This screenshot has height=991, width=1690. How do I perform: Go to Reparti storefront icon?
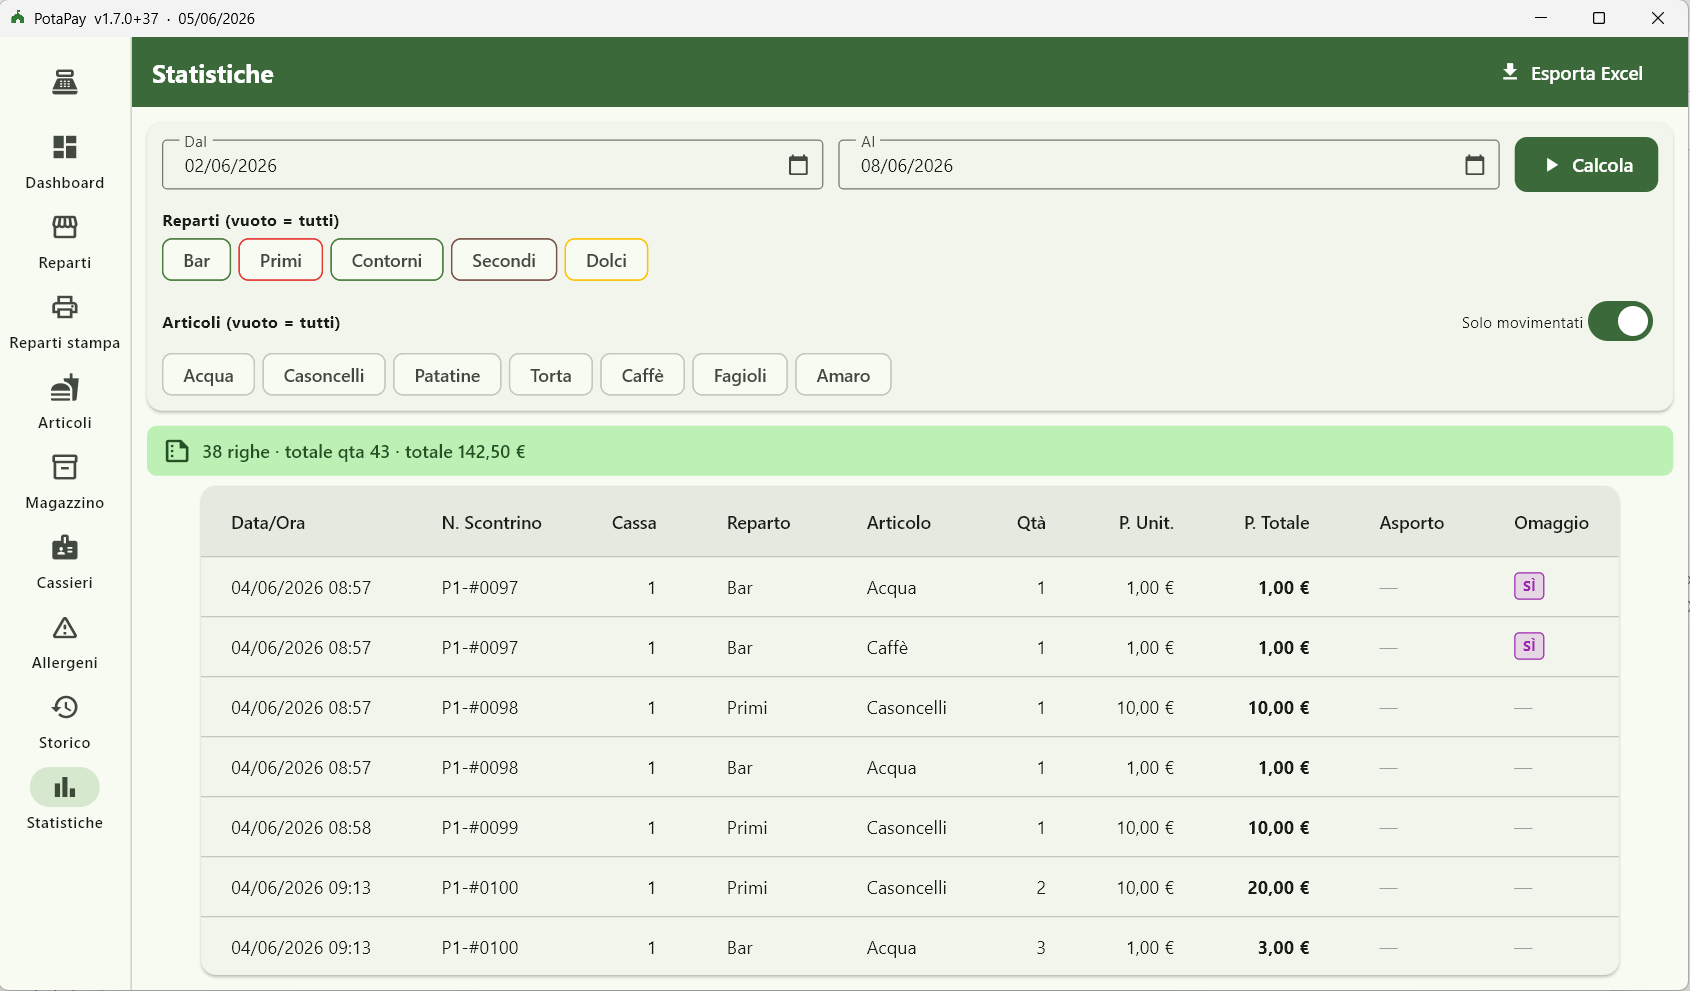pos(65,227)
